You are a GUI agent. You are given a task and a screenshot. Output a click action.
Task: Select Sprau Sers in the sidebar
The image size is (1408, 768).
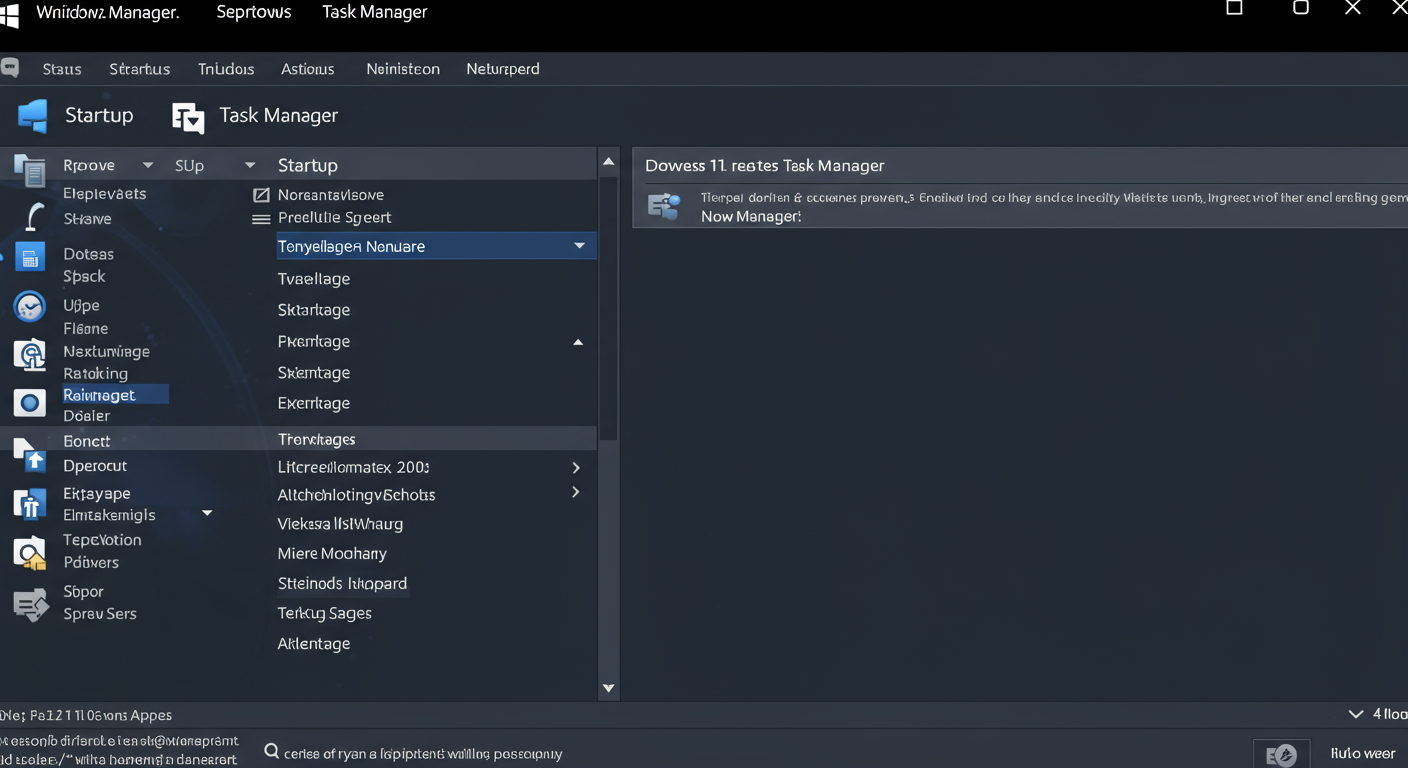(x=100, y=614)
